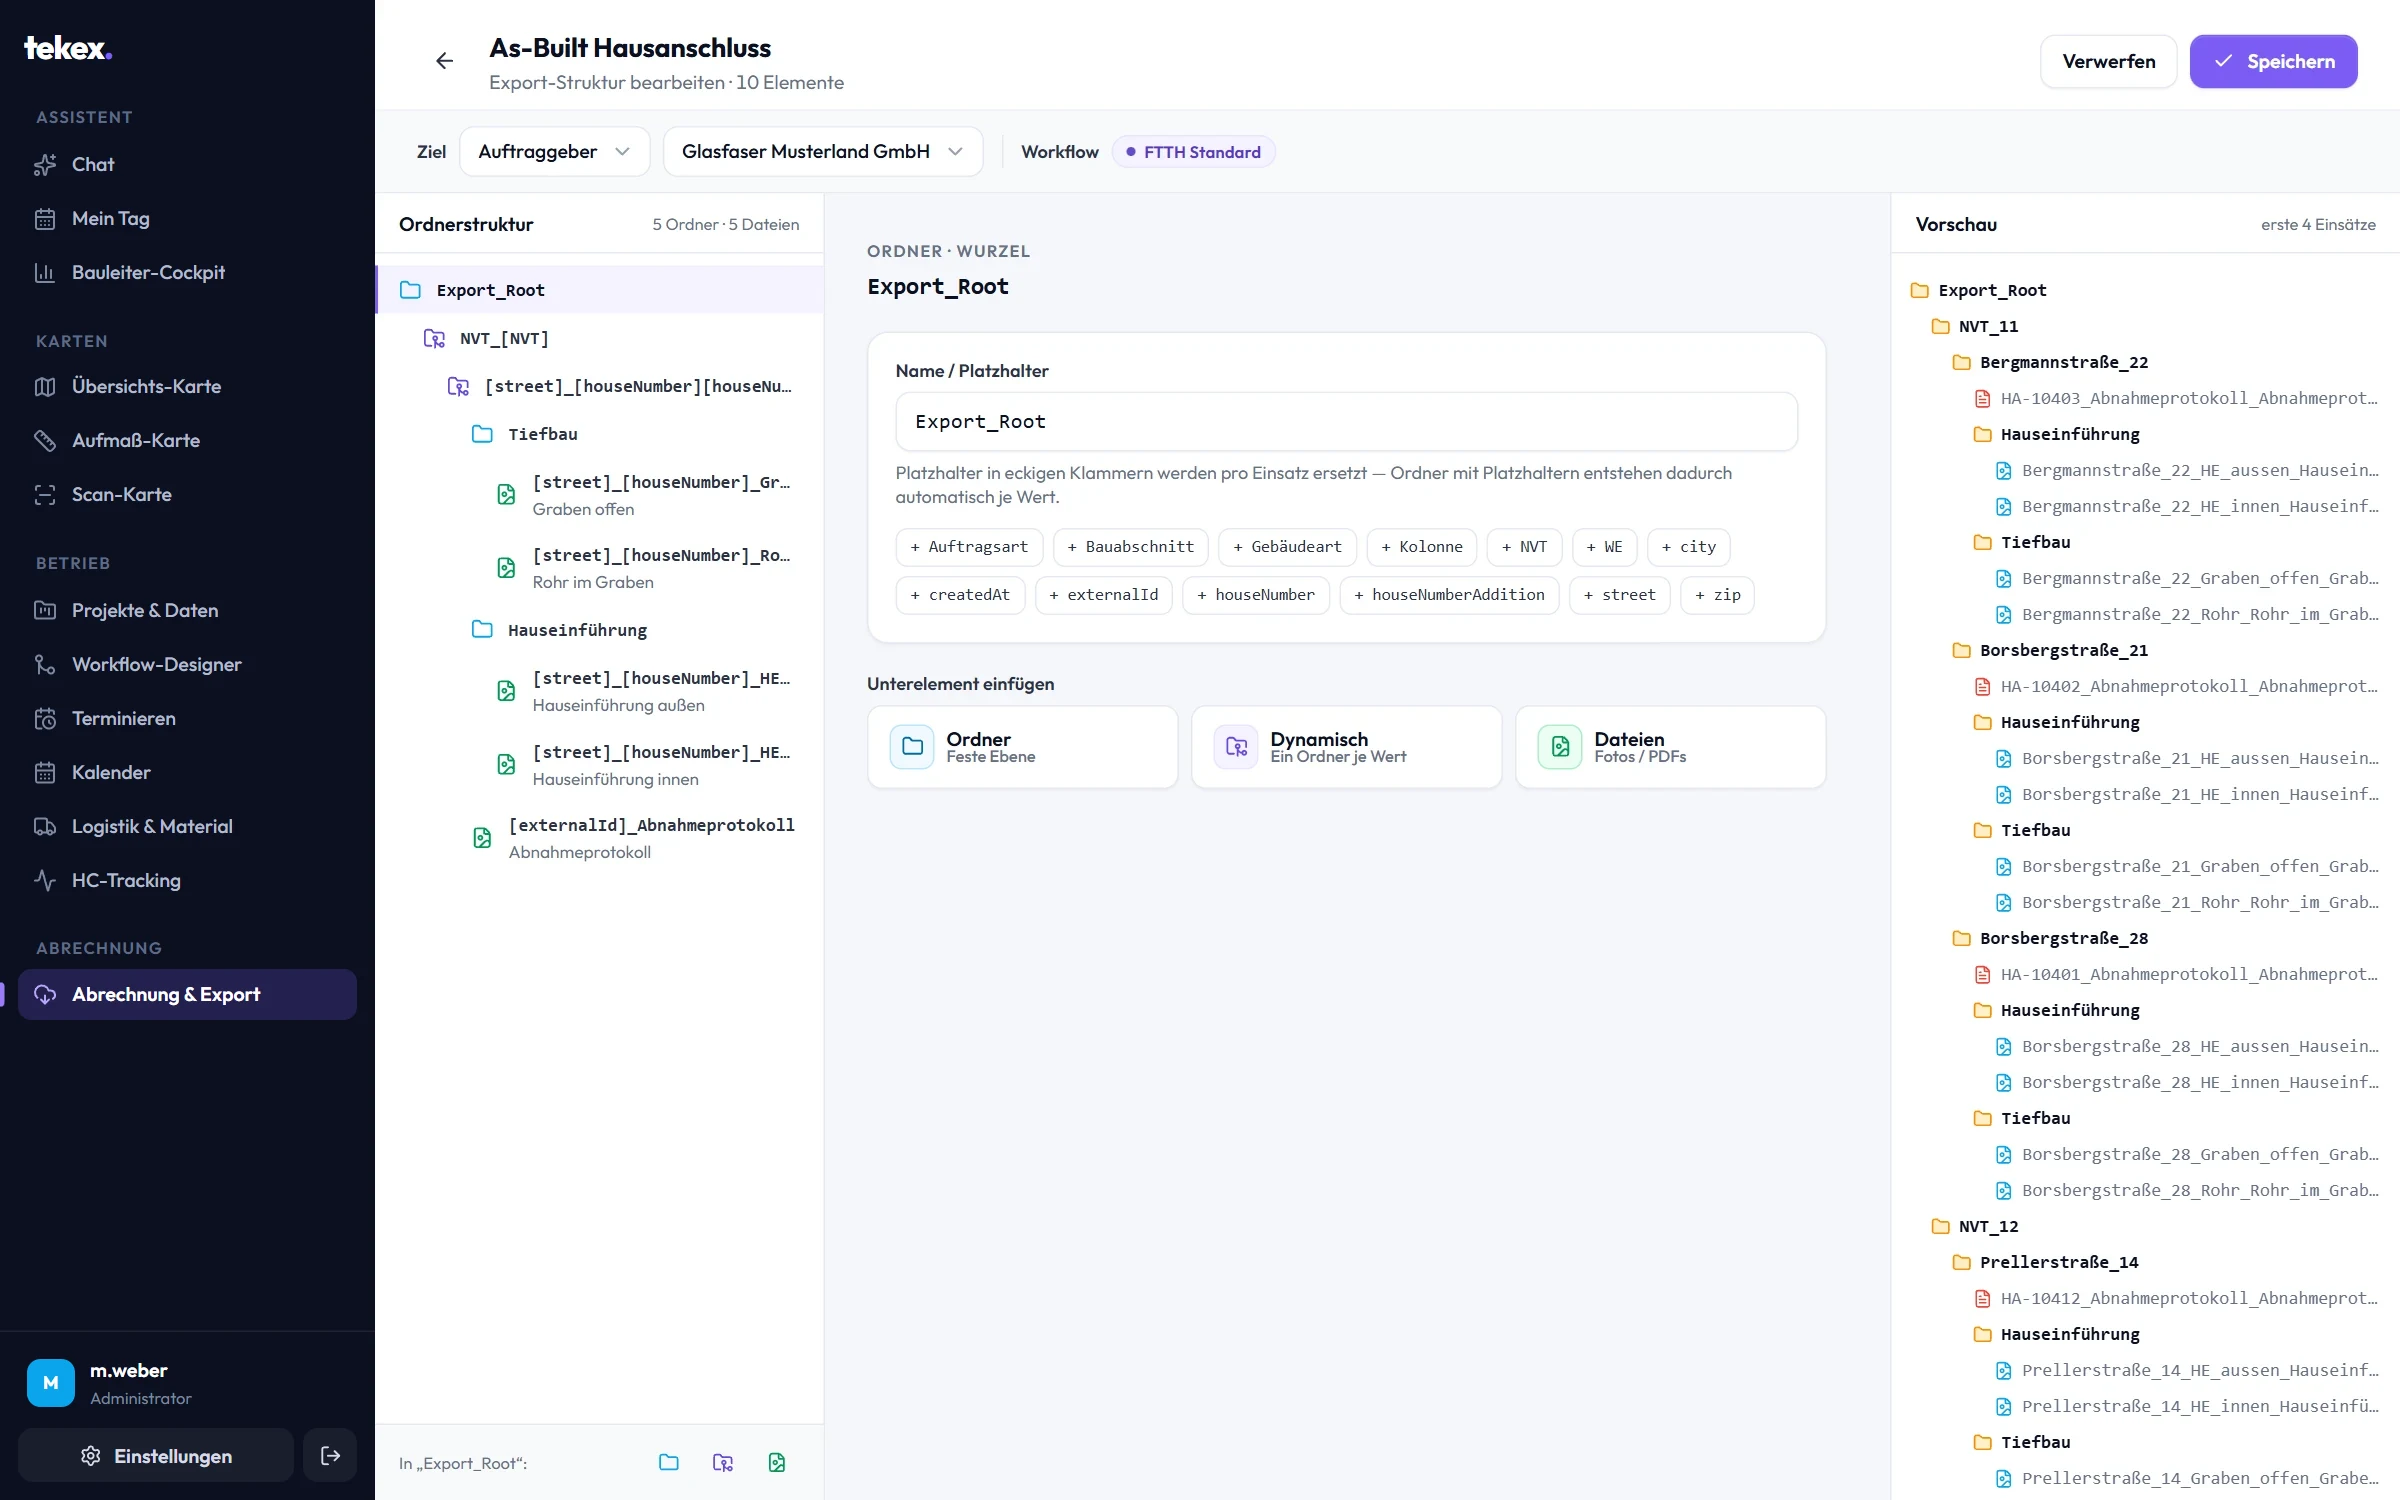Add the houseNumberAddition placeholder chip
The image size is (2400, 1500).
1449,595
